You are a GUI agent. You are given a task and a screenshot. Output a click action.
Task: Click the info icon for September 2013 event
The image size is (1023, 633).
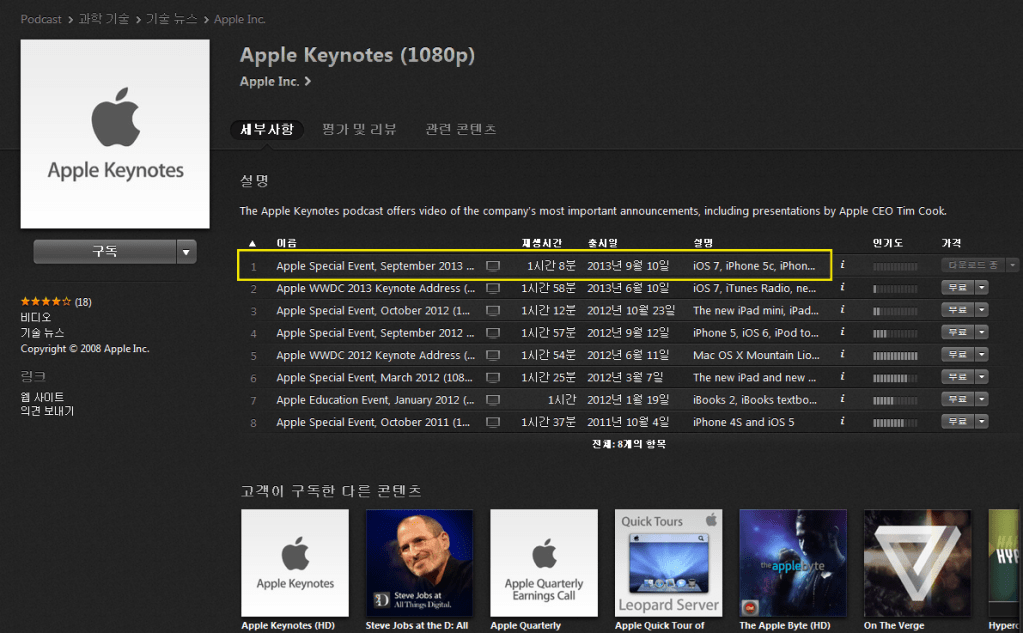coord(842,265)
